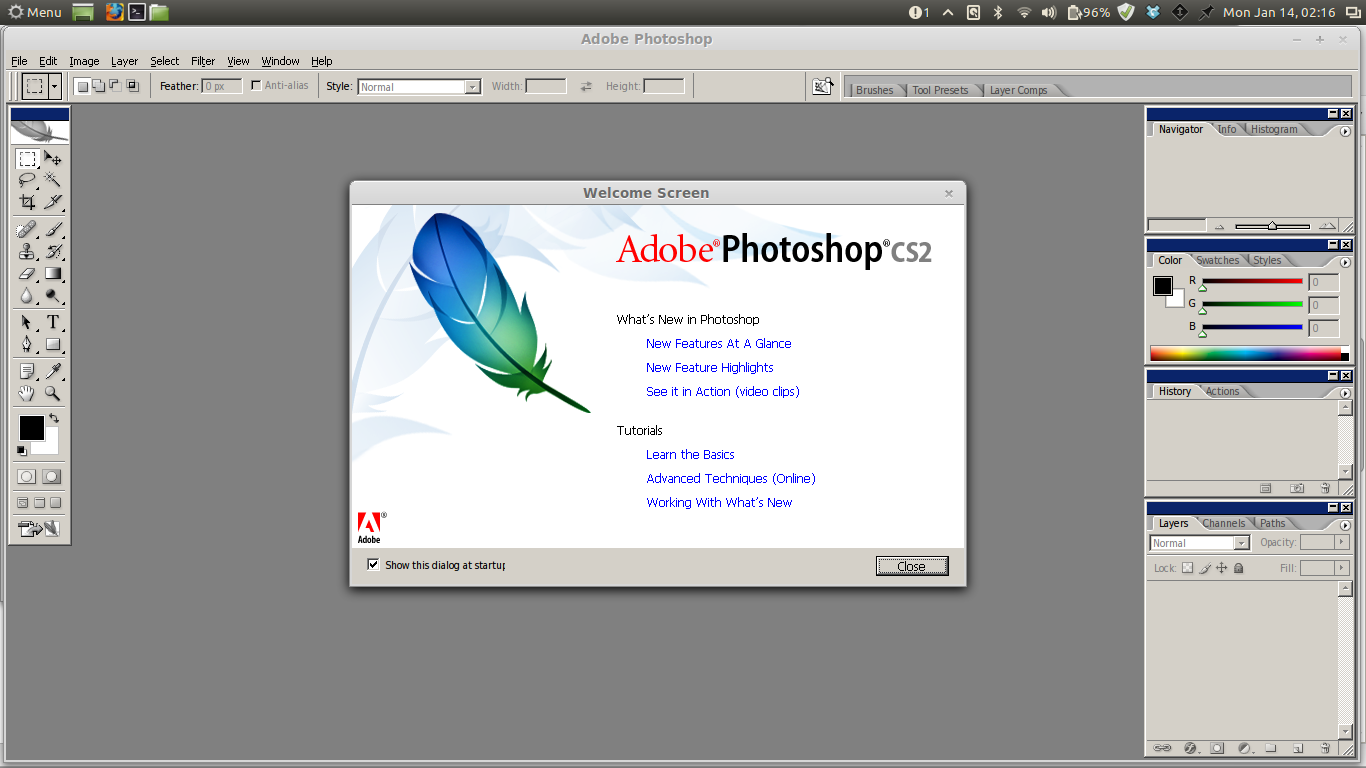The width and height of the screenshot is (1366, 768).
Task: Open Advanced Techniques (Online) link
Action: coord(730,478)
